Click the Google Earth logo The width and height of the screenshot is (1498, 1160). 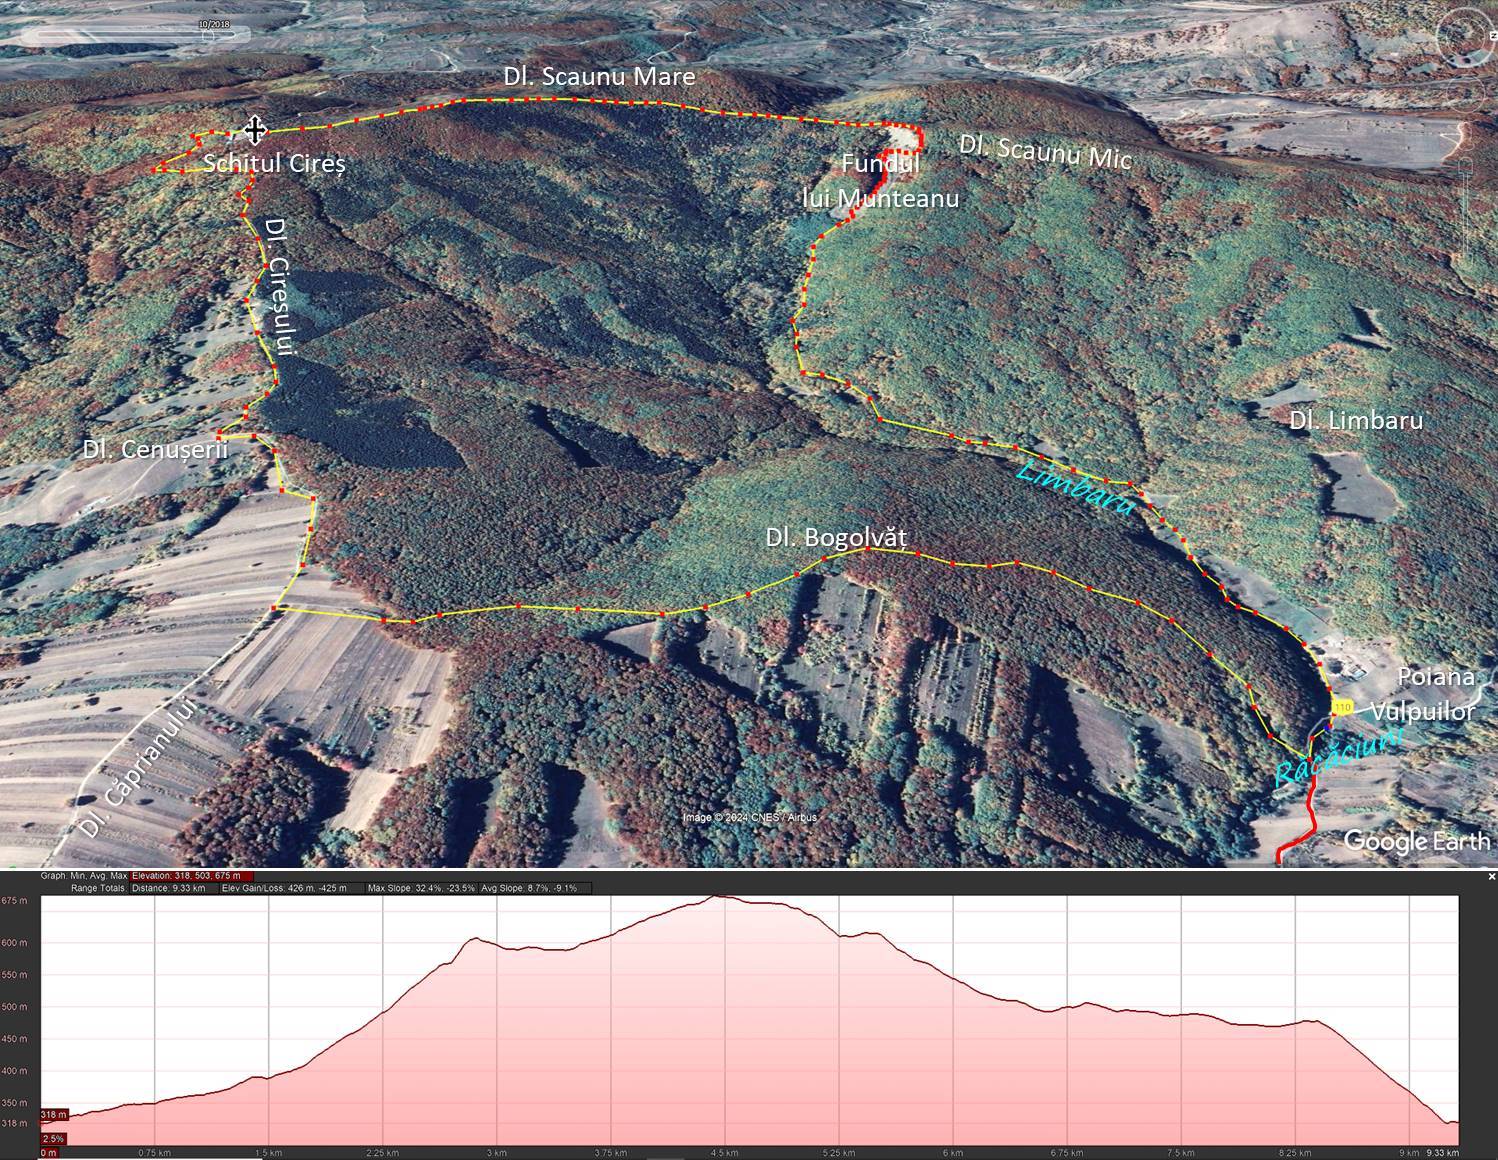click(1416, 841)
